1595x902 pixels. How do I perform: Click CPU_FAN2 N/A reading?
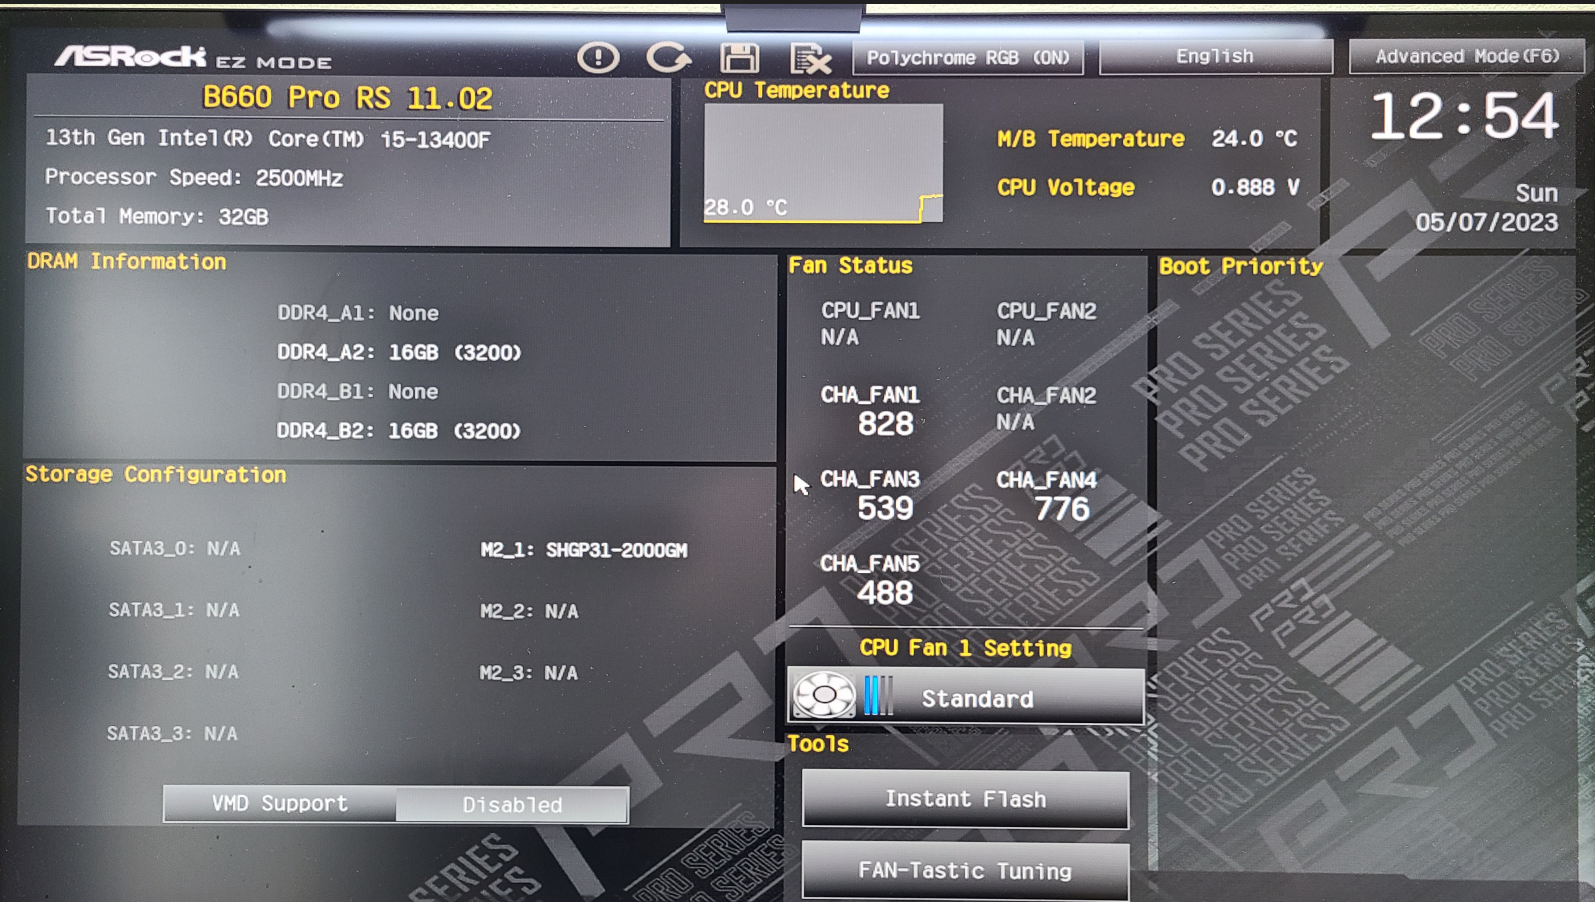coord(1046,324)
